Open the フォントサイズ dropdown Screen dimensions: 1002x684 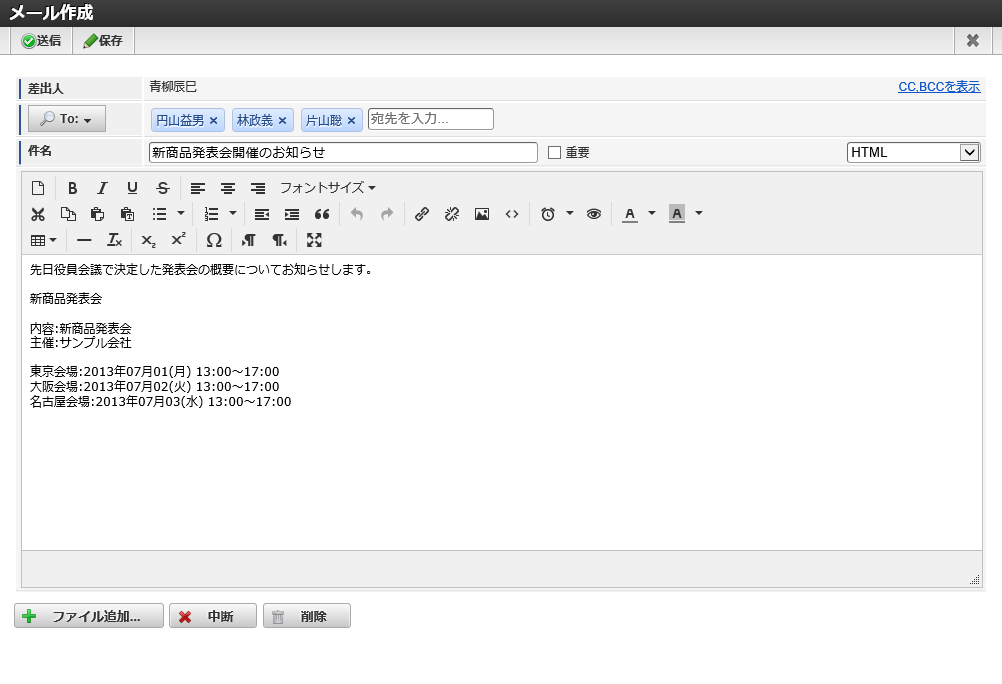click(328, 188)
